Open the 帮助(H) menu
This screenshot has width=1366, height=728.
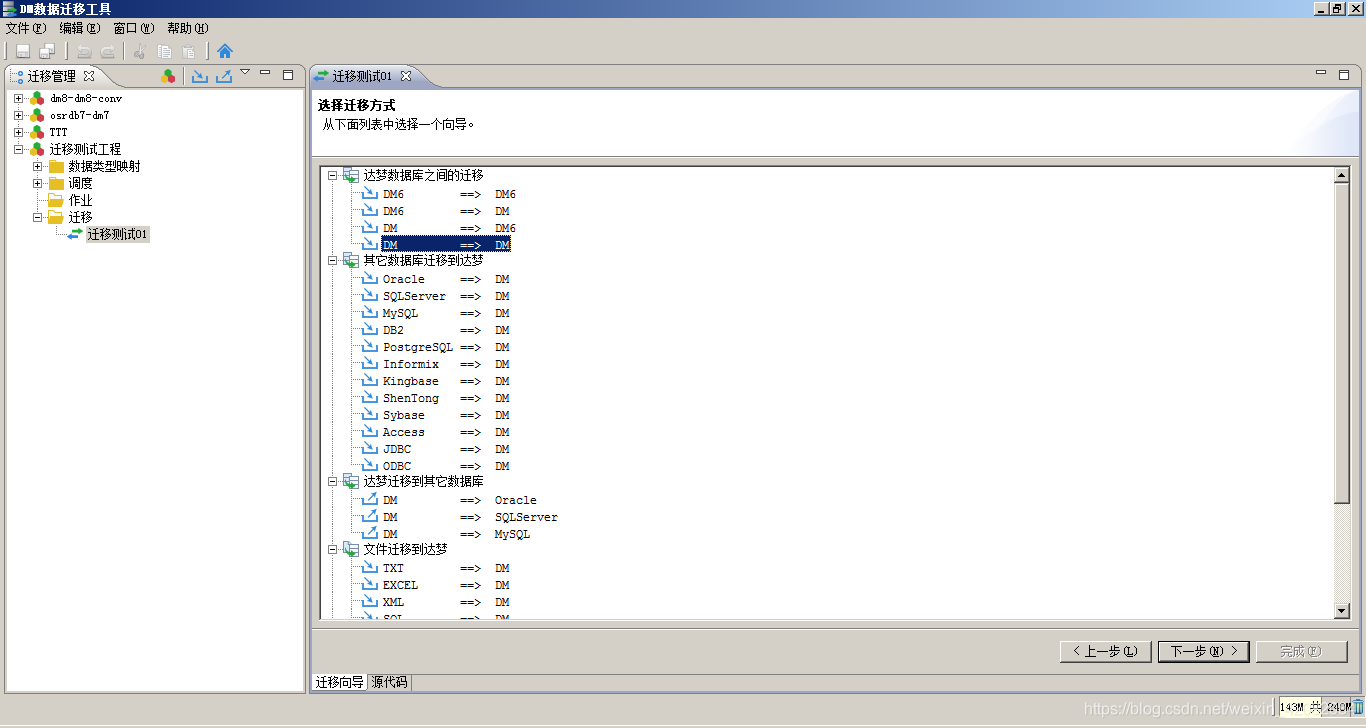click(x=188, y=28)
